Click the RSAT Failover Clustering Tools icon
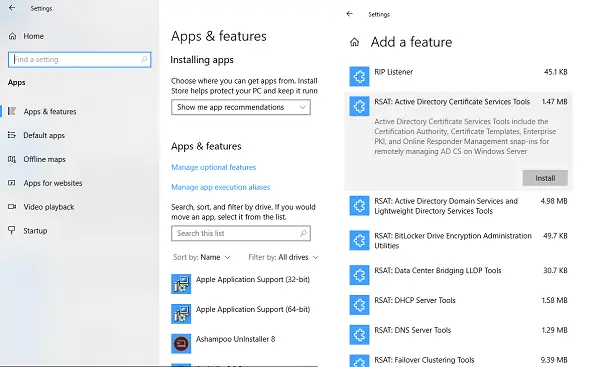The width and height of the screenshot is (600, 367). click(x=359, y=360)
